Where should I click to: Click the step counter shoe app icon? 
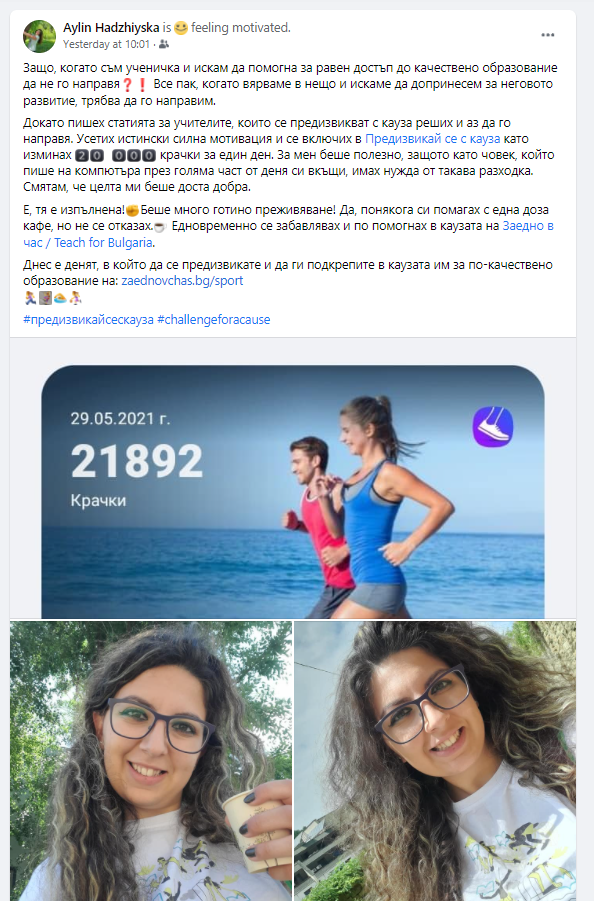pyautogui.click(x=493, y=426)
